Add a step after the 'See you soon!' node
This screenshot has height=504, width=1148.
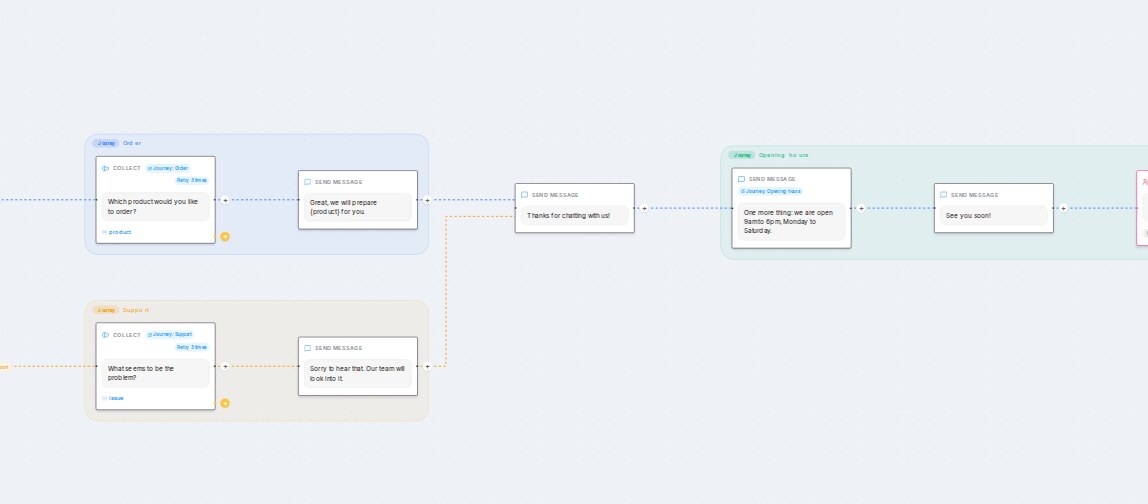1063,208
